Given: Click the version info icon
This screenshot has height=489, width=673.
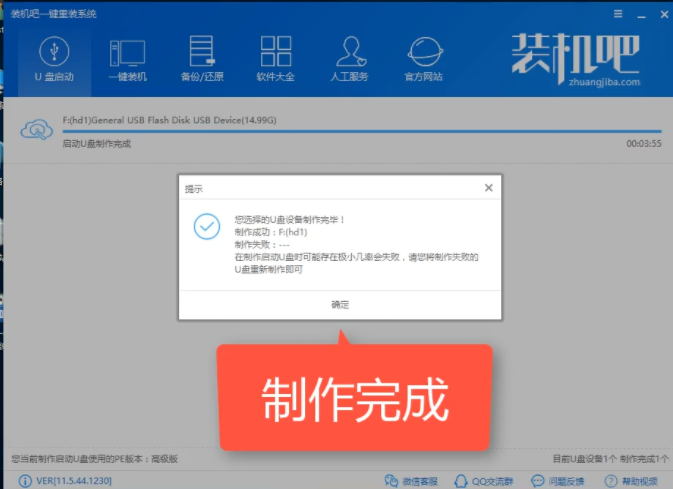Looking at the screenshot, I should click(25, 481).
